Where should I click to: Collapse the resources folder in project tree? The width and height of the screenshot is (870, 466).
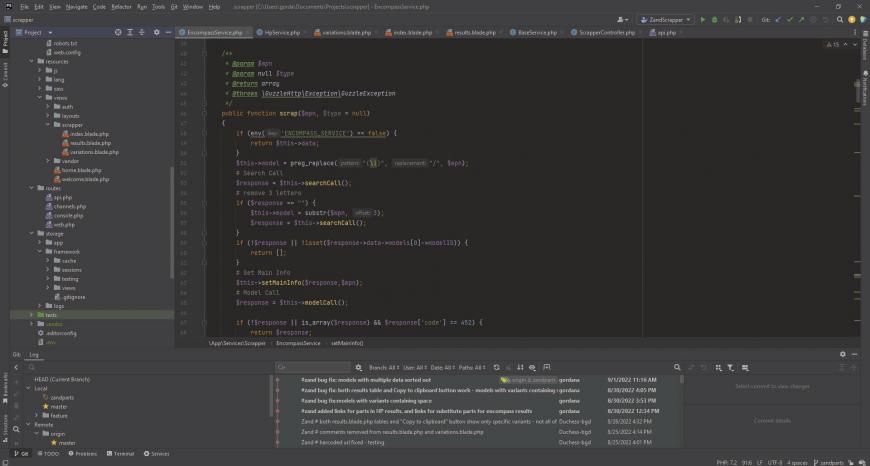pos(32,62)
